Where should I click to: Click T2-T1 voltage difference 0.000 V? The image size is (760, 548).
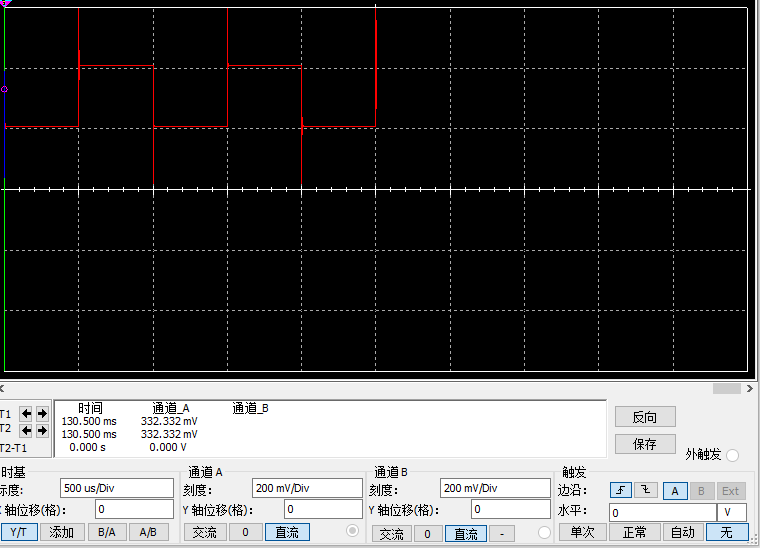tap(168, 447)
